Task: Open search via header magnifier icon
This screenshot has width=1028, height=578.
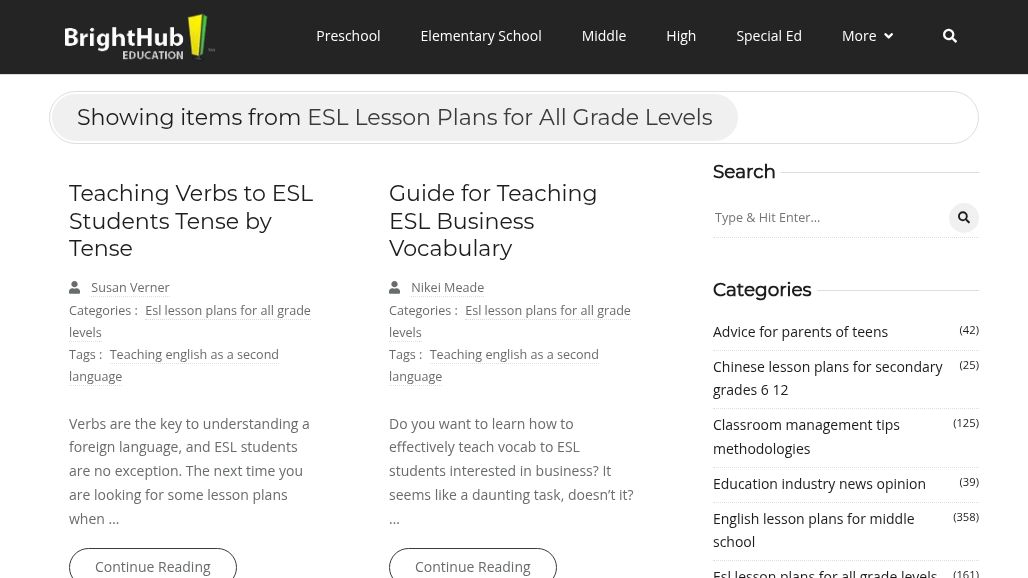Action: [x=949, y=36]
